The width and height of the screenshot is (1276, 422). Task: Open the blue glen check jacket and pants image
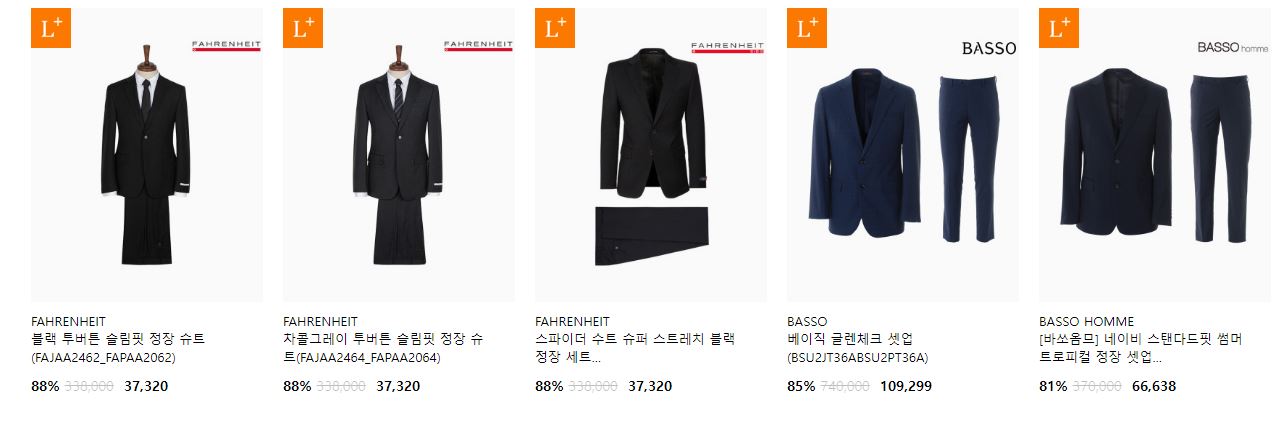[903, 155]
